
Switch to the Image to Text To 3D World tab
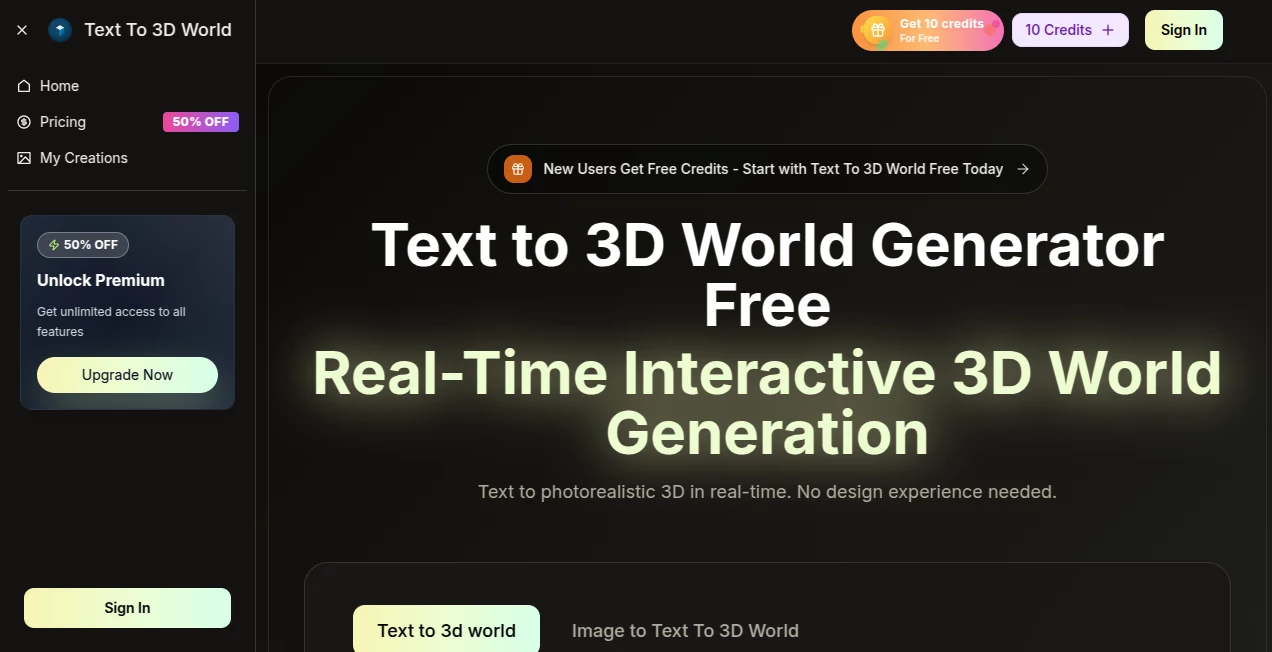685,630
